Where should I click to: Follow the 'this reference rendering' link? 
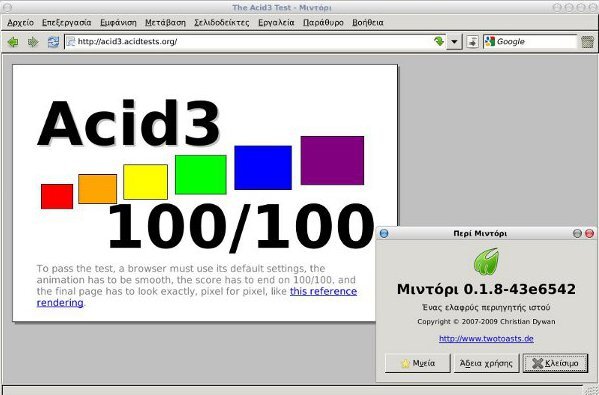pos(323,291)
